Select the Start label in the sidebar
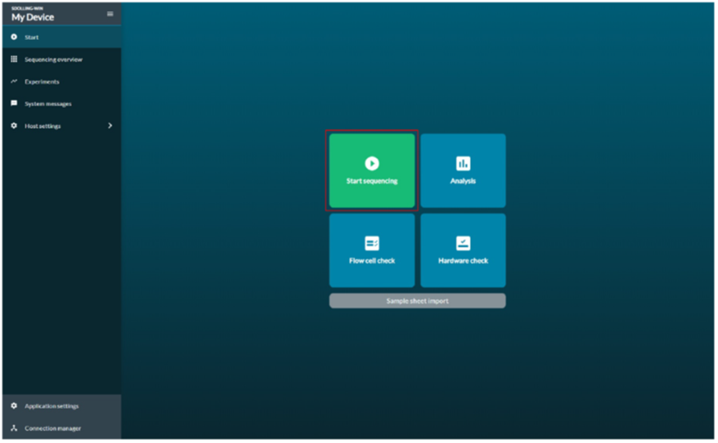This screenshot has width=718, height=443. point(32,37)
